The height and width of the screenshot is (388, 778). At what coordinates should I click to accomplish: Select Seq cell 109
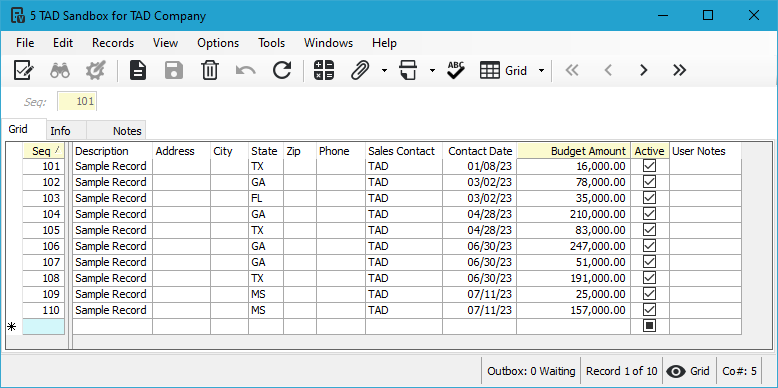pyautogui.click(x=44, y=294)
